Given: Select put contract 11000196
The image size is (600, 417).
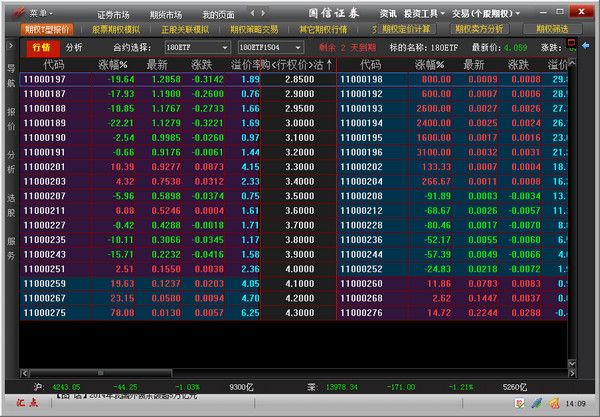Looking at the screenshot, I should tap(361, 153).
